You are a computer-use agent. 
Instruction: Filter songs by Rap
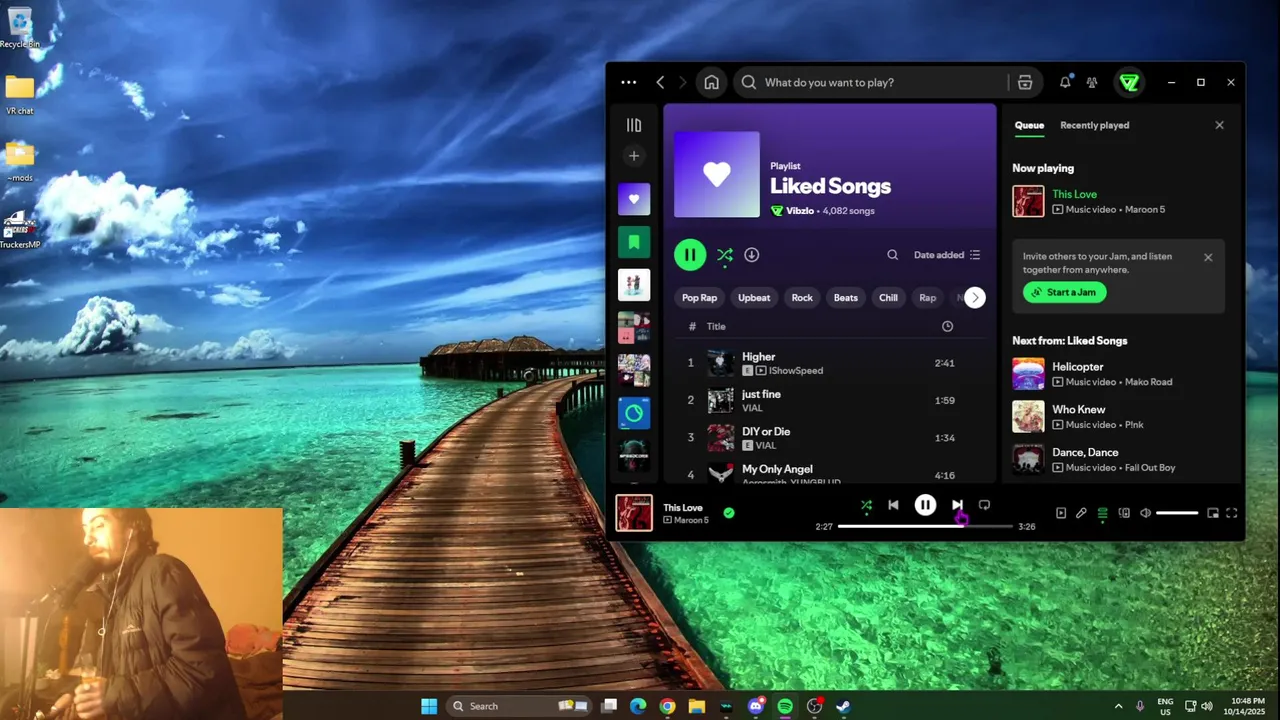coord(928,298)
